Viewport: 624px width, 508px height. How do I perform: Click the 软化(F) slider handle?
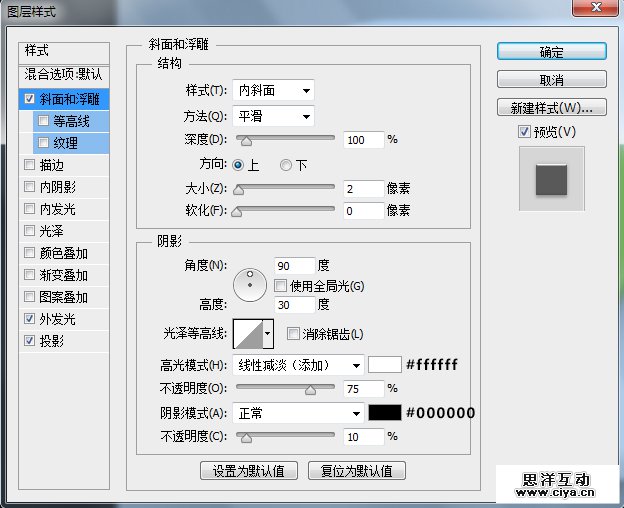pos(236,212)
